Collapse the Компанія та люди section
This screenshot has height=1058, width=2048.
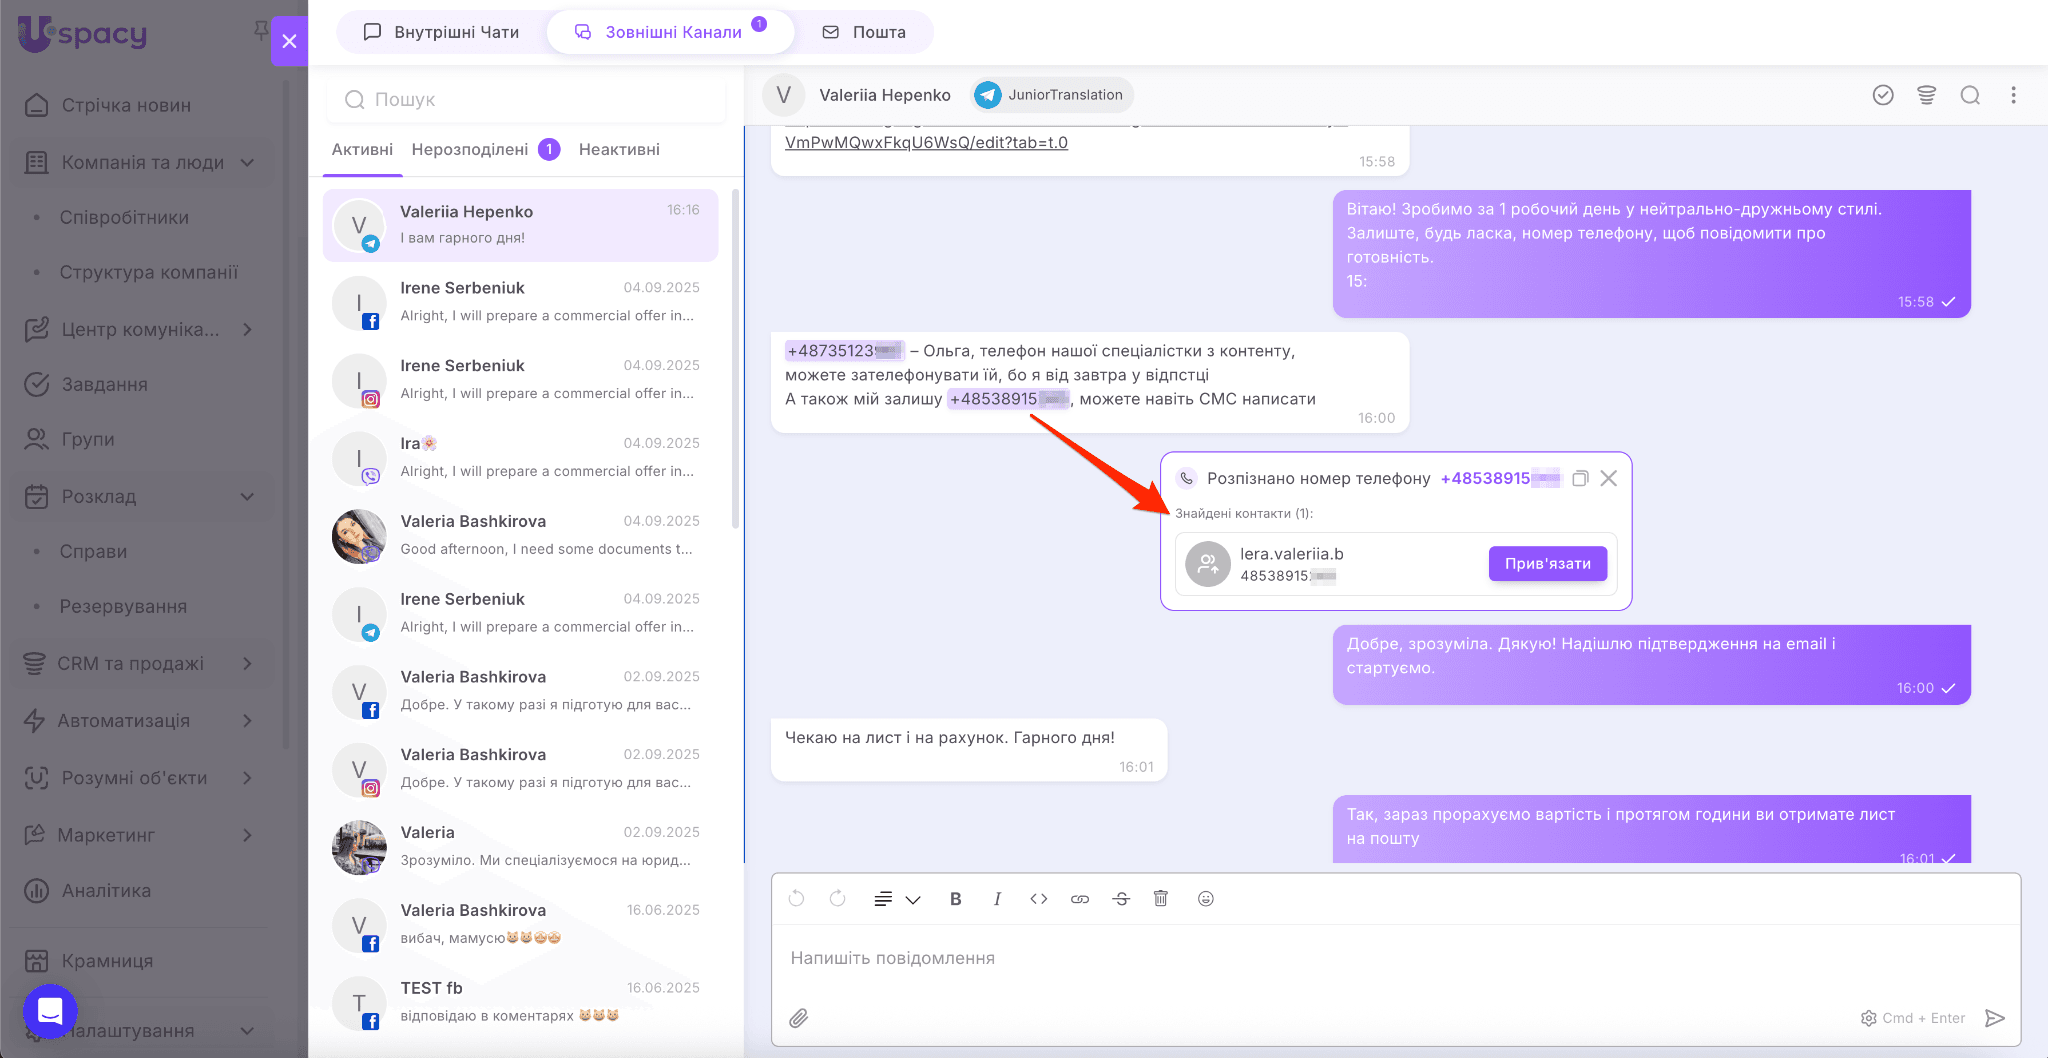248,162
